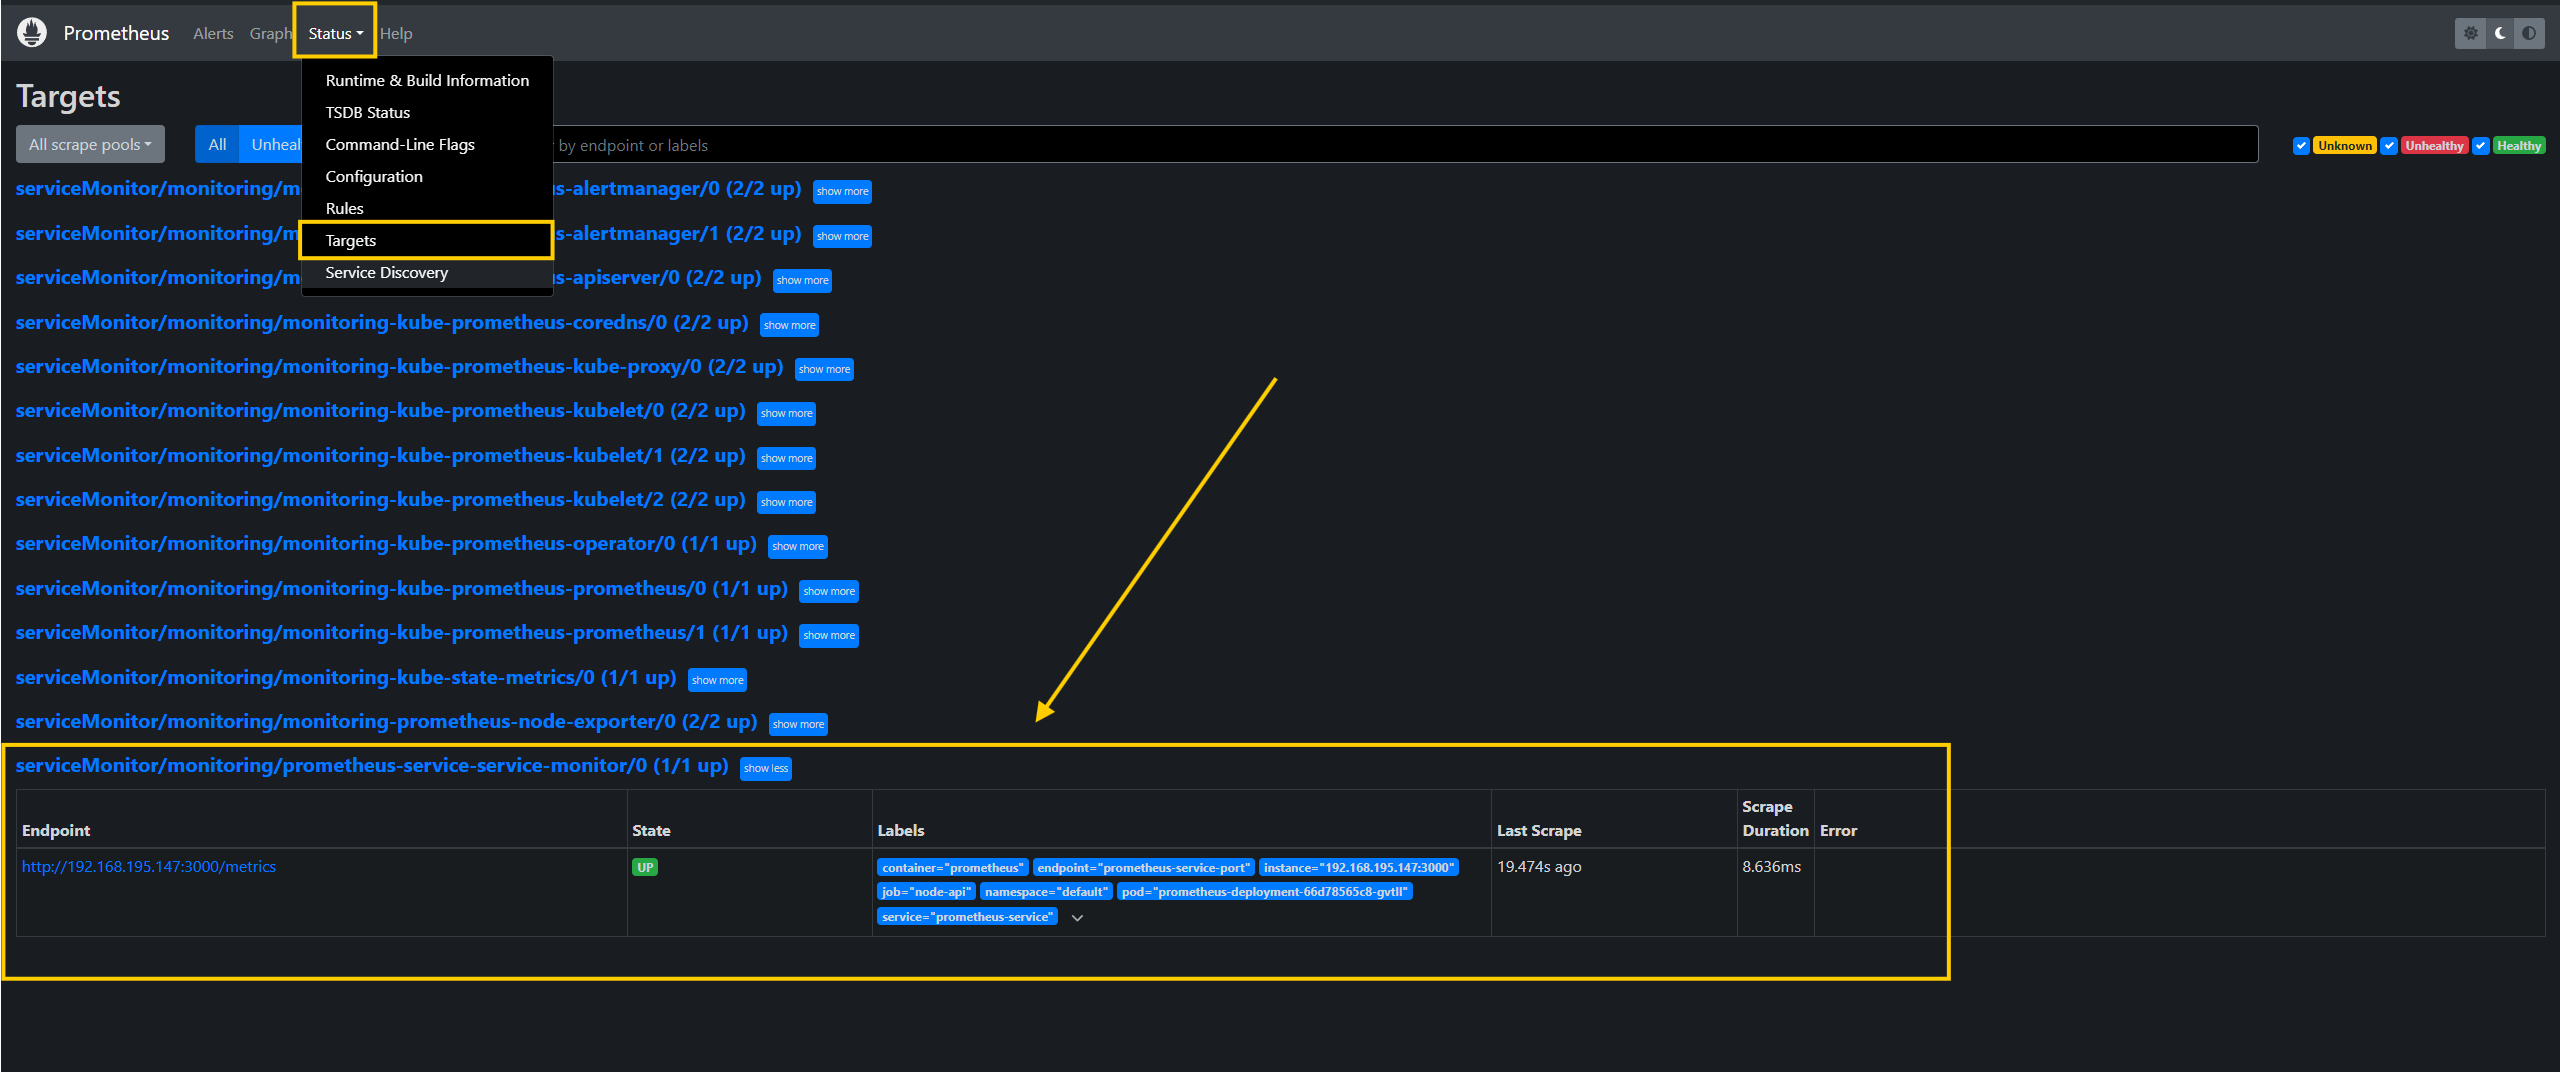2560x1072 pixels.
Task: Click the 8.636ms scrape duration value
Action: (x=1771, y=866)
